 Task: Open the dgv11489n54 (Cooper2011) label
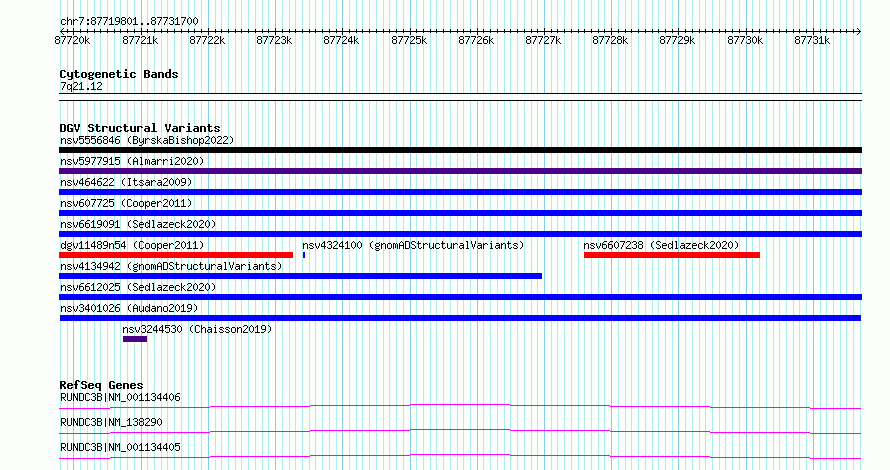pos(132,245)
